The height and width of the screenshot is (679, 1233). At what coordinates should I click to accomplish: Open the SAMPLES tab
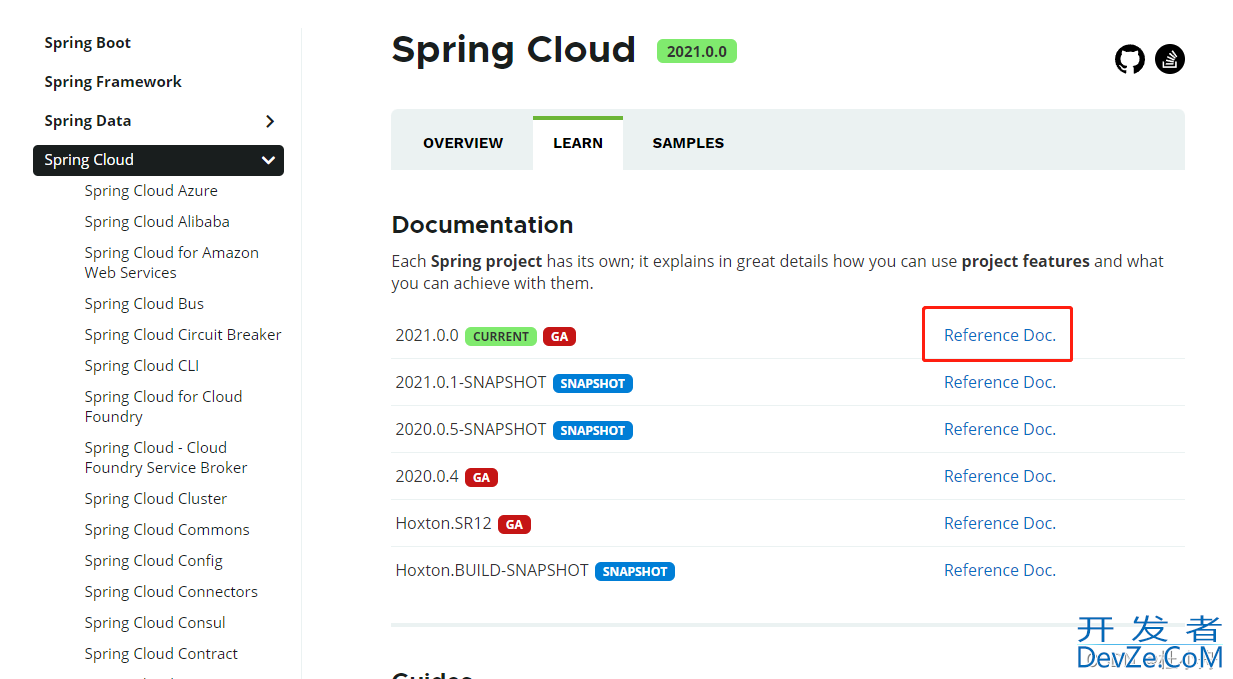[x=688, y=143]
